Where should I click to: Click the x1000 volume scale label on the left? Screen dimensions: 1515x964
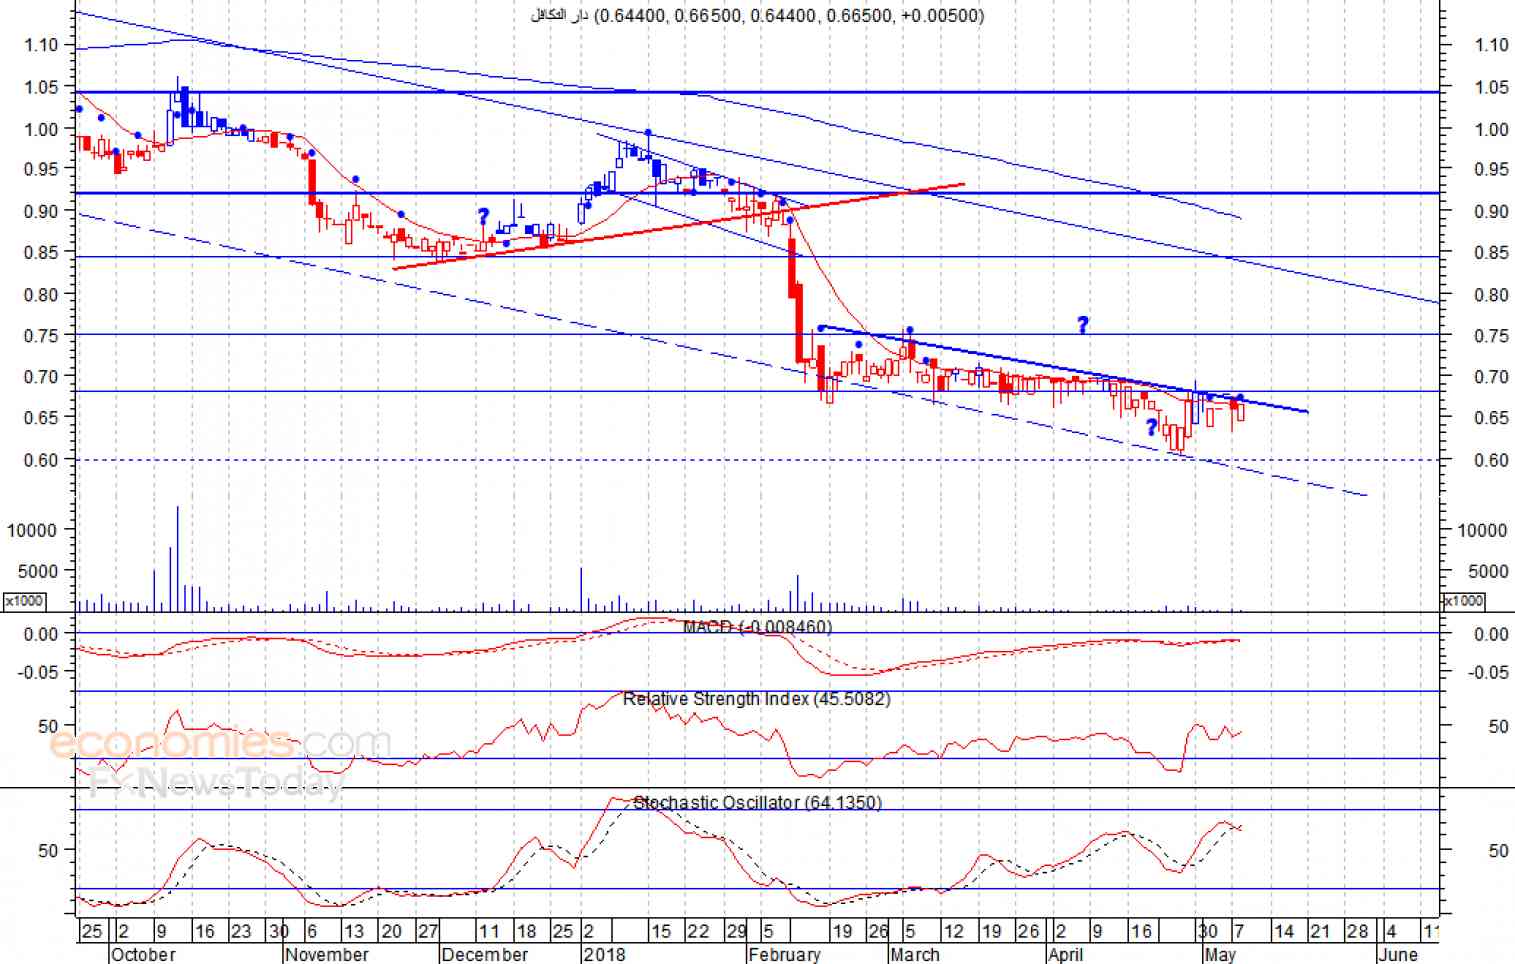(x=23, y=600)
